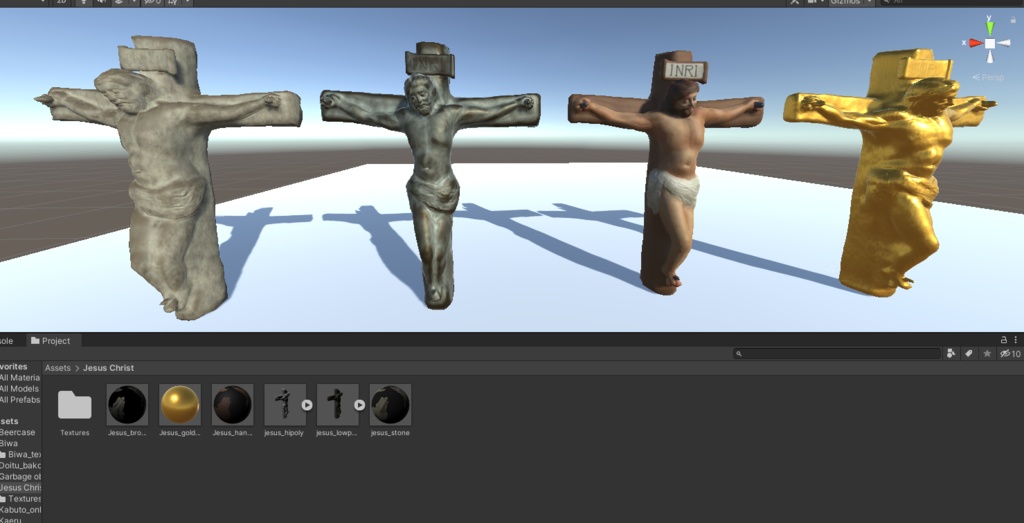Click the Assets root header in tree
This screenshot has width=1024, height=523.
click(x=10, y=421)
